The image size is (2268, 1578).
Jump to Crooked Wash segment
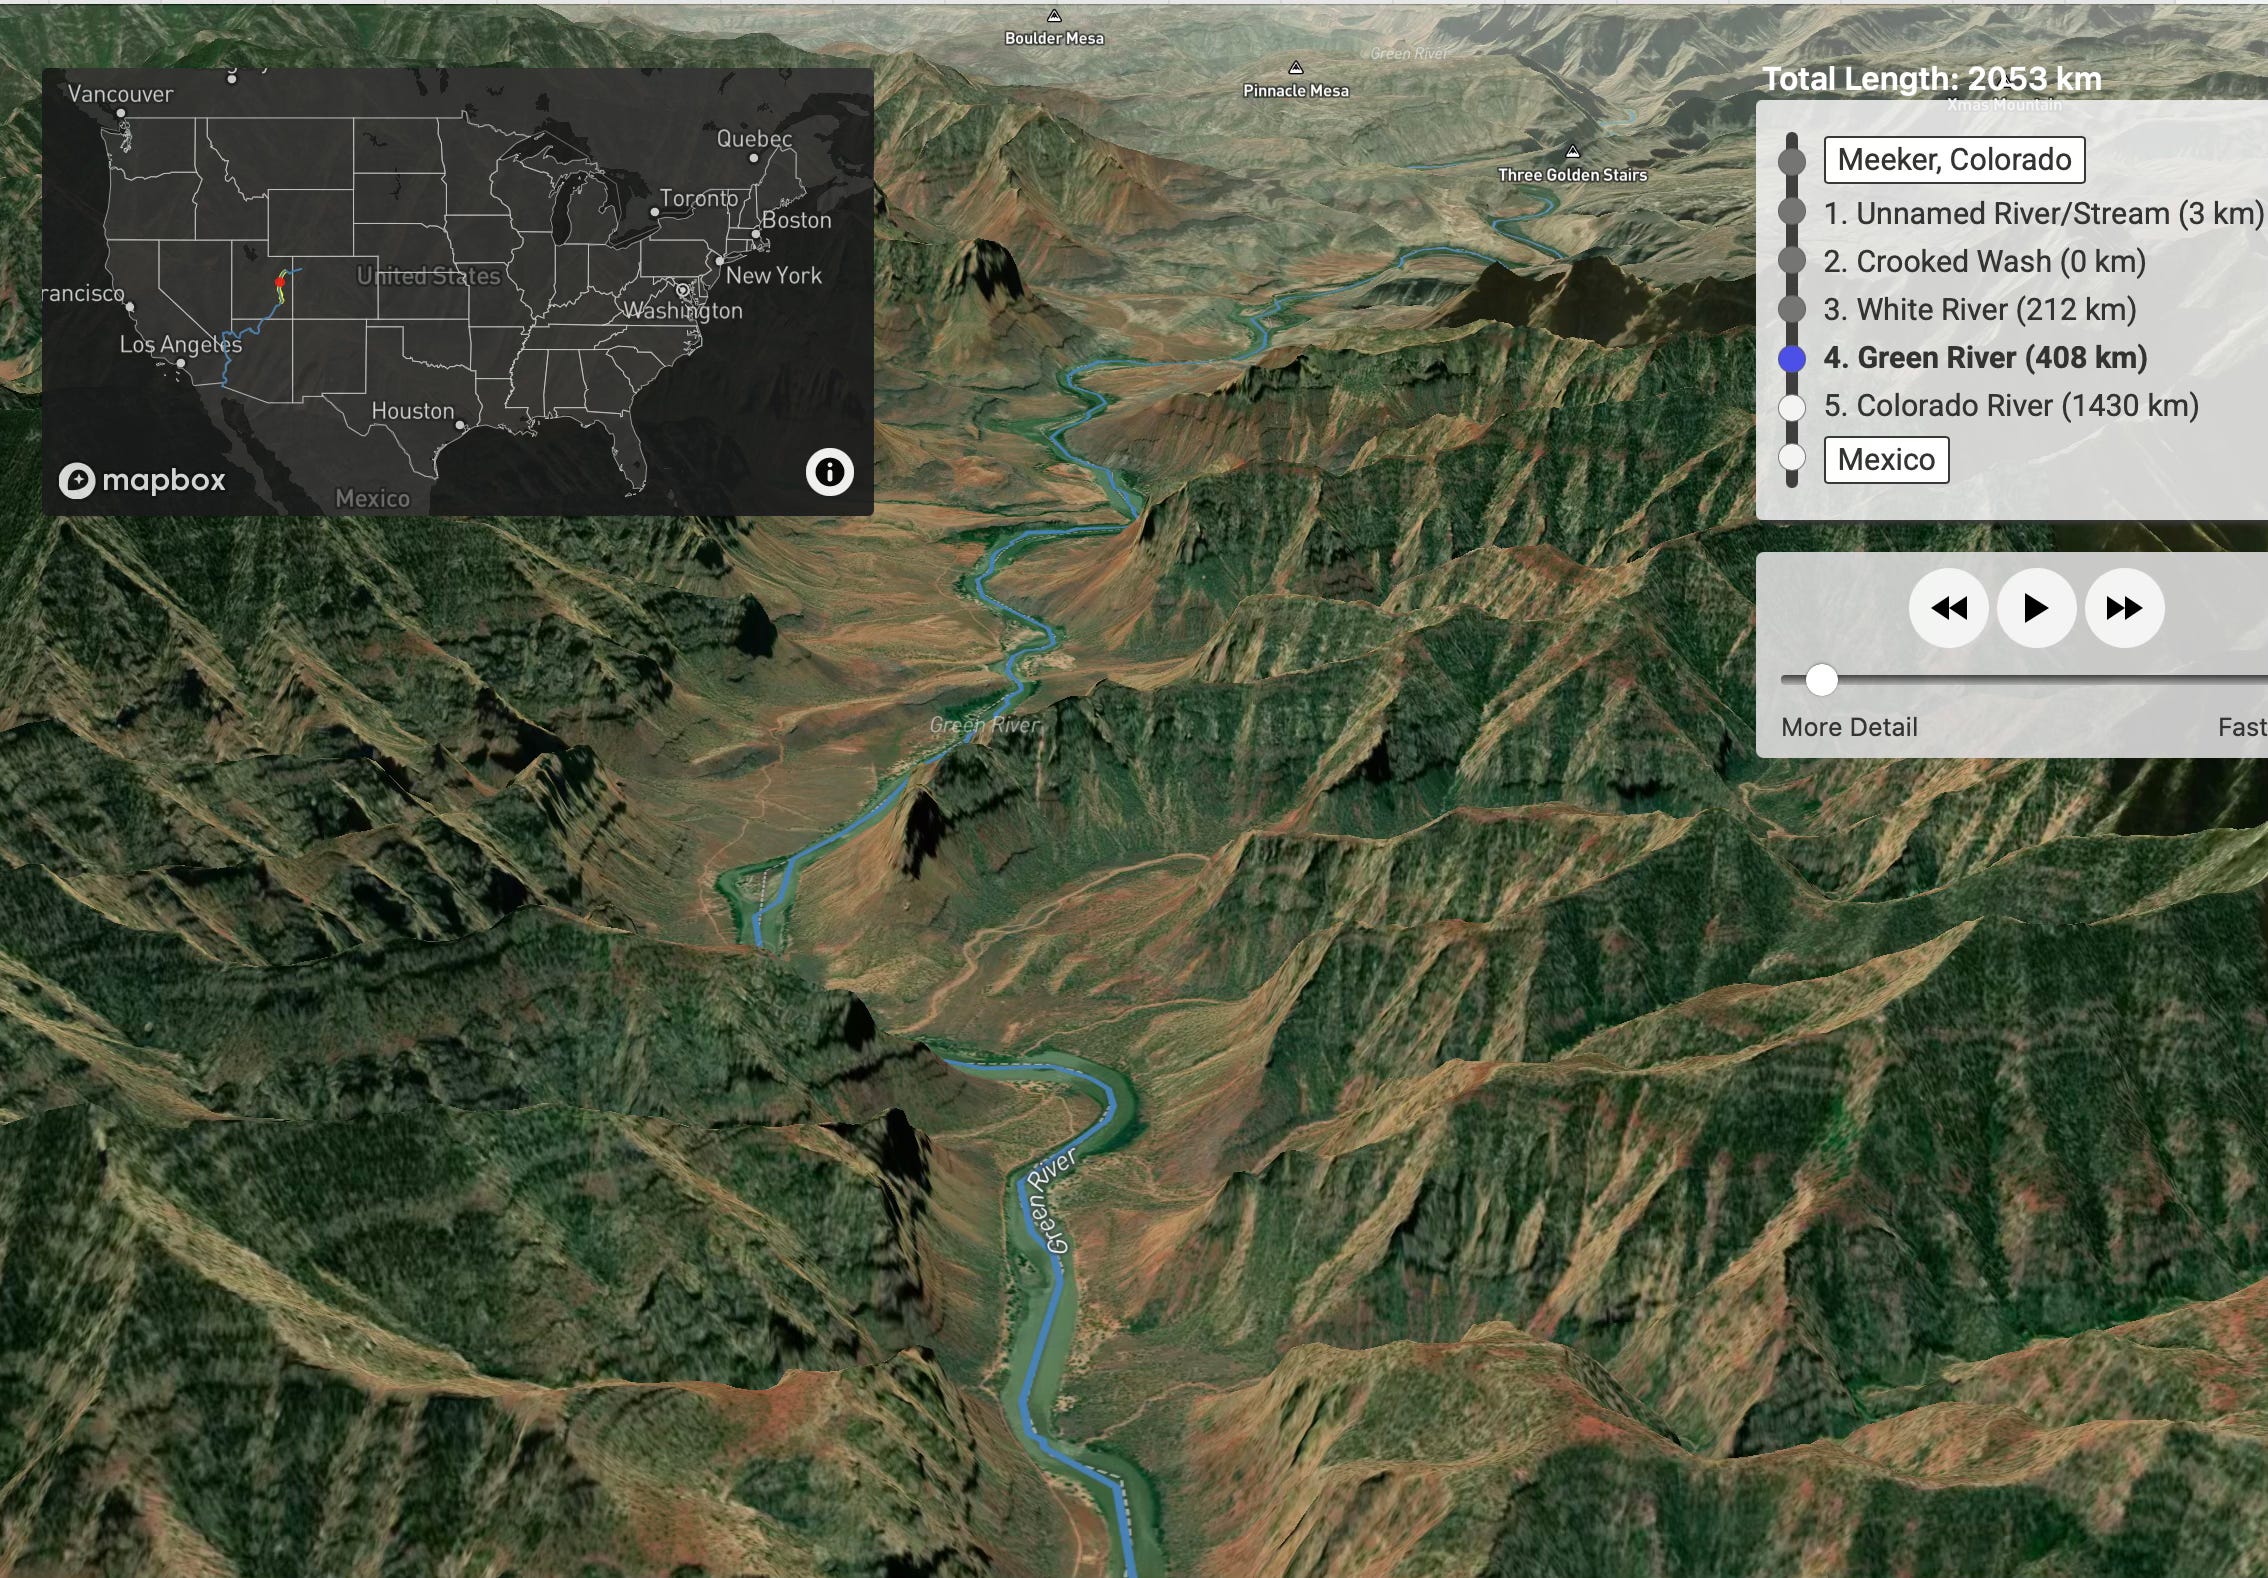(1984, 262)
